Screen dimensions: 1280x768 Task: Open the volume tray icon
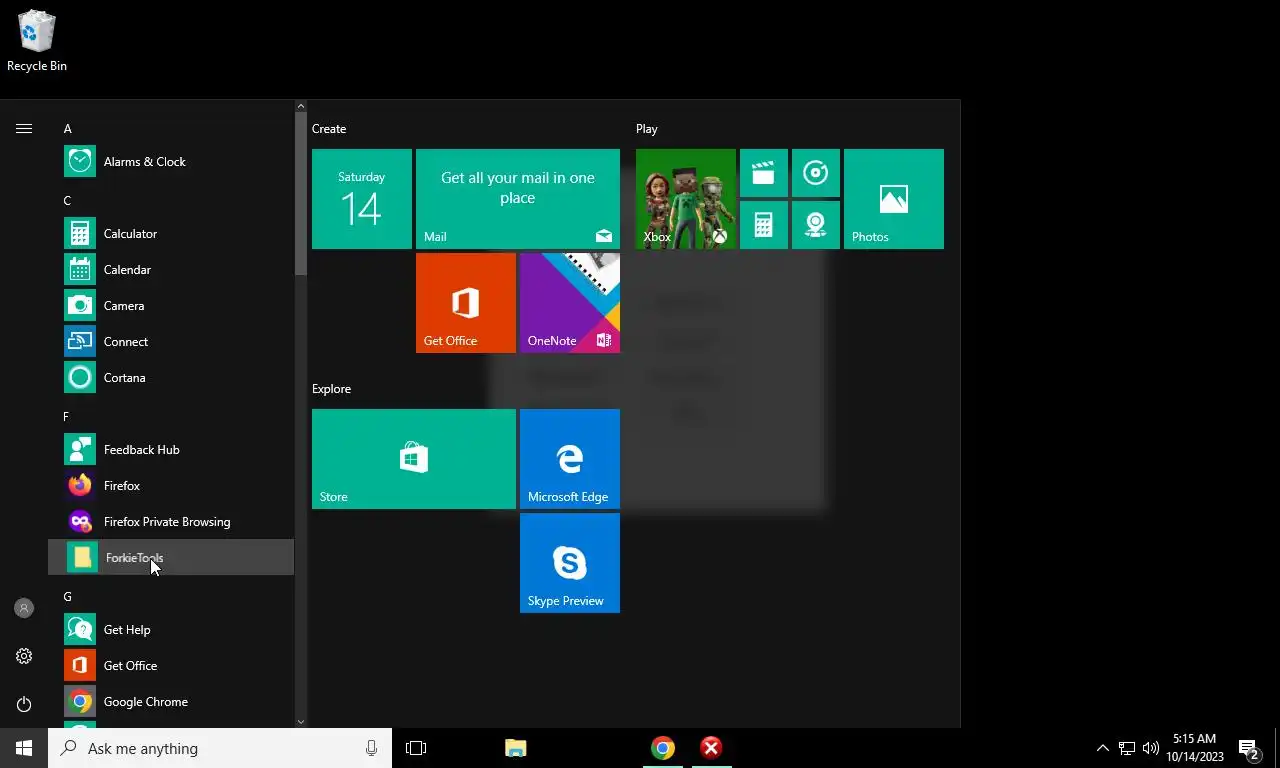[1151, 748]
